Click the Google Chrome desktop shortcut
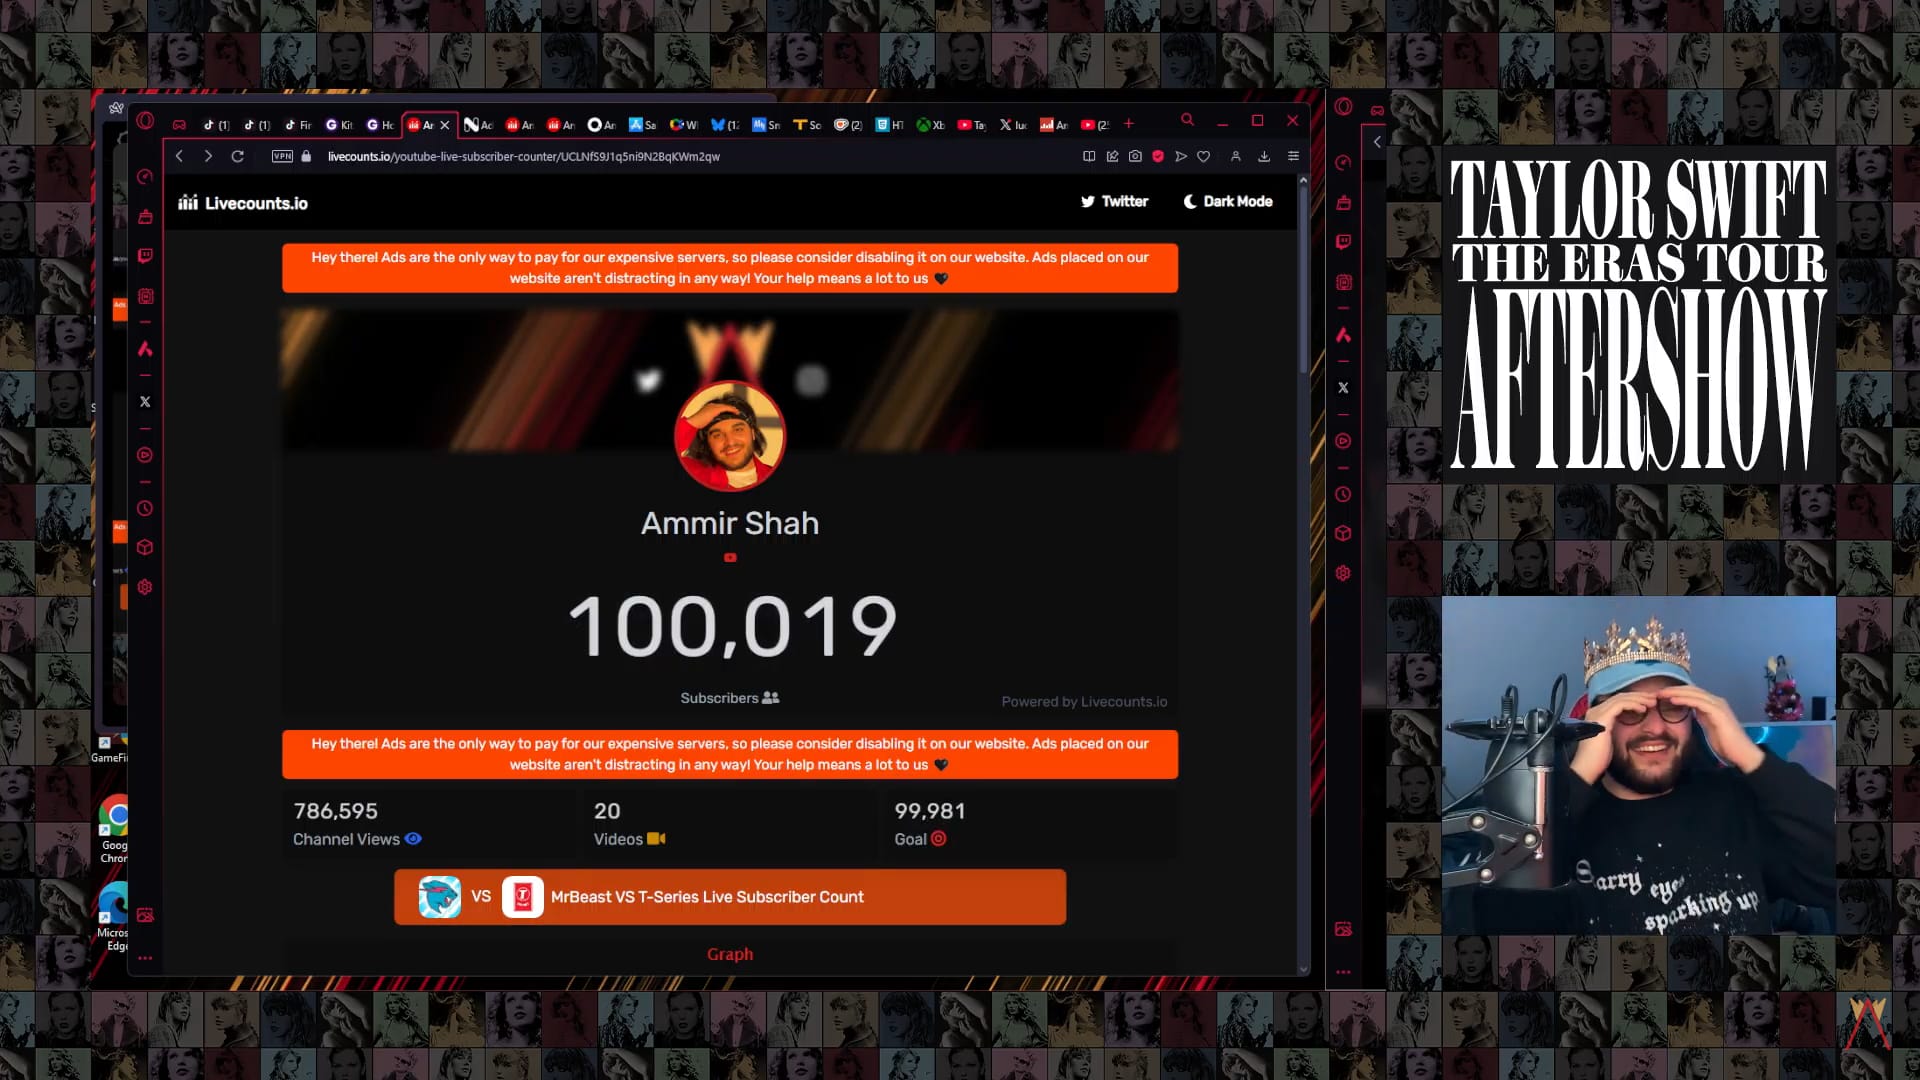This screenshot has height=1080, width=1920. (x=114, y=829)
